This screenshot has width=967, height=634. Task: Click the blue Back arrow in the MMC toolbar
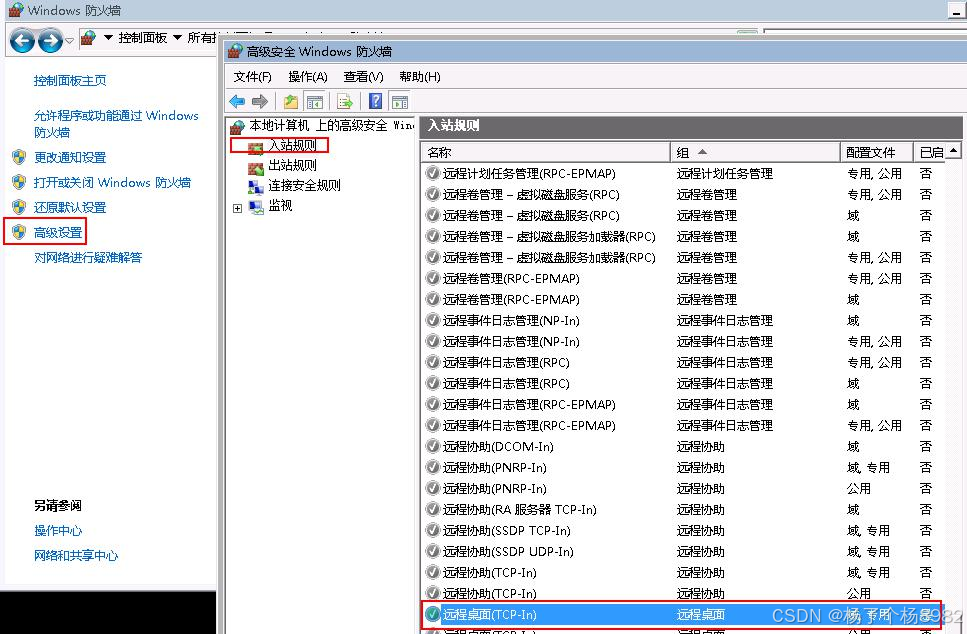(x=237, y=102)
